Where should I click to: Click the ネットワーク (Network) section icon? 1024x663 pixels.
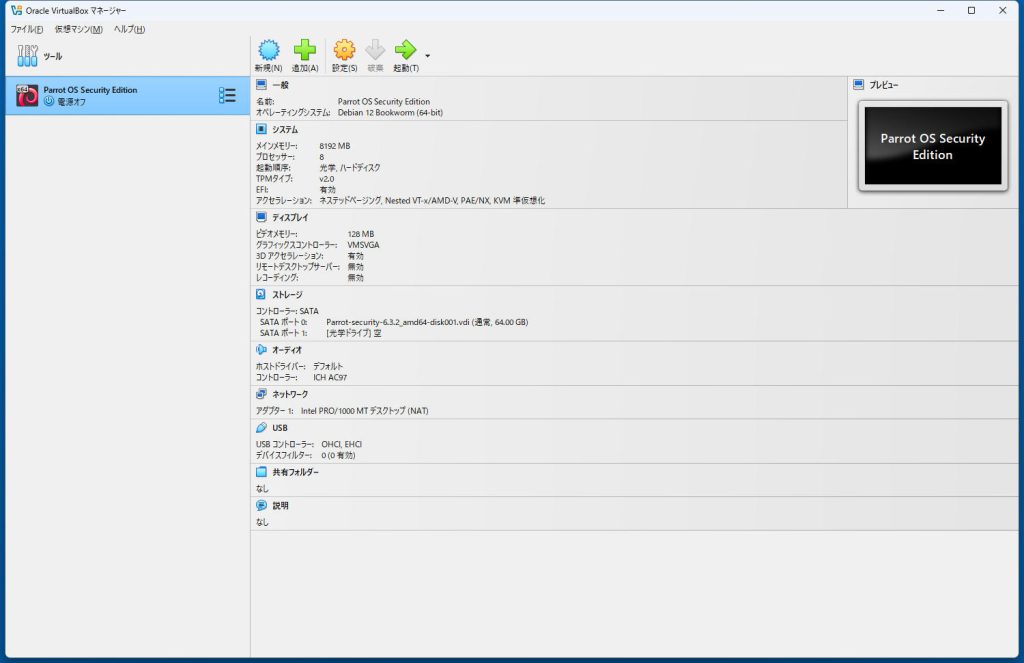coord(261,394)
